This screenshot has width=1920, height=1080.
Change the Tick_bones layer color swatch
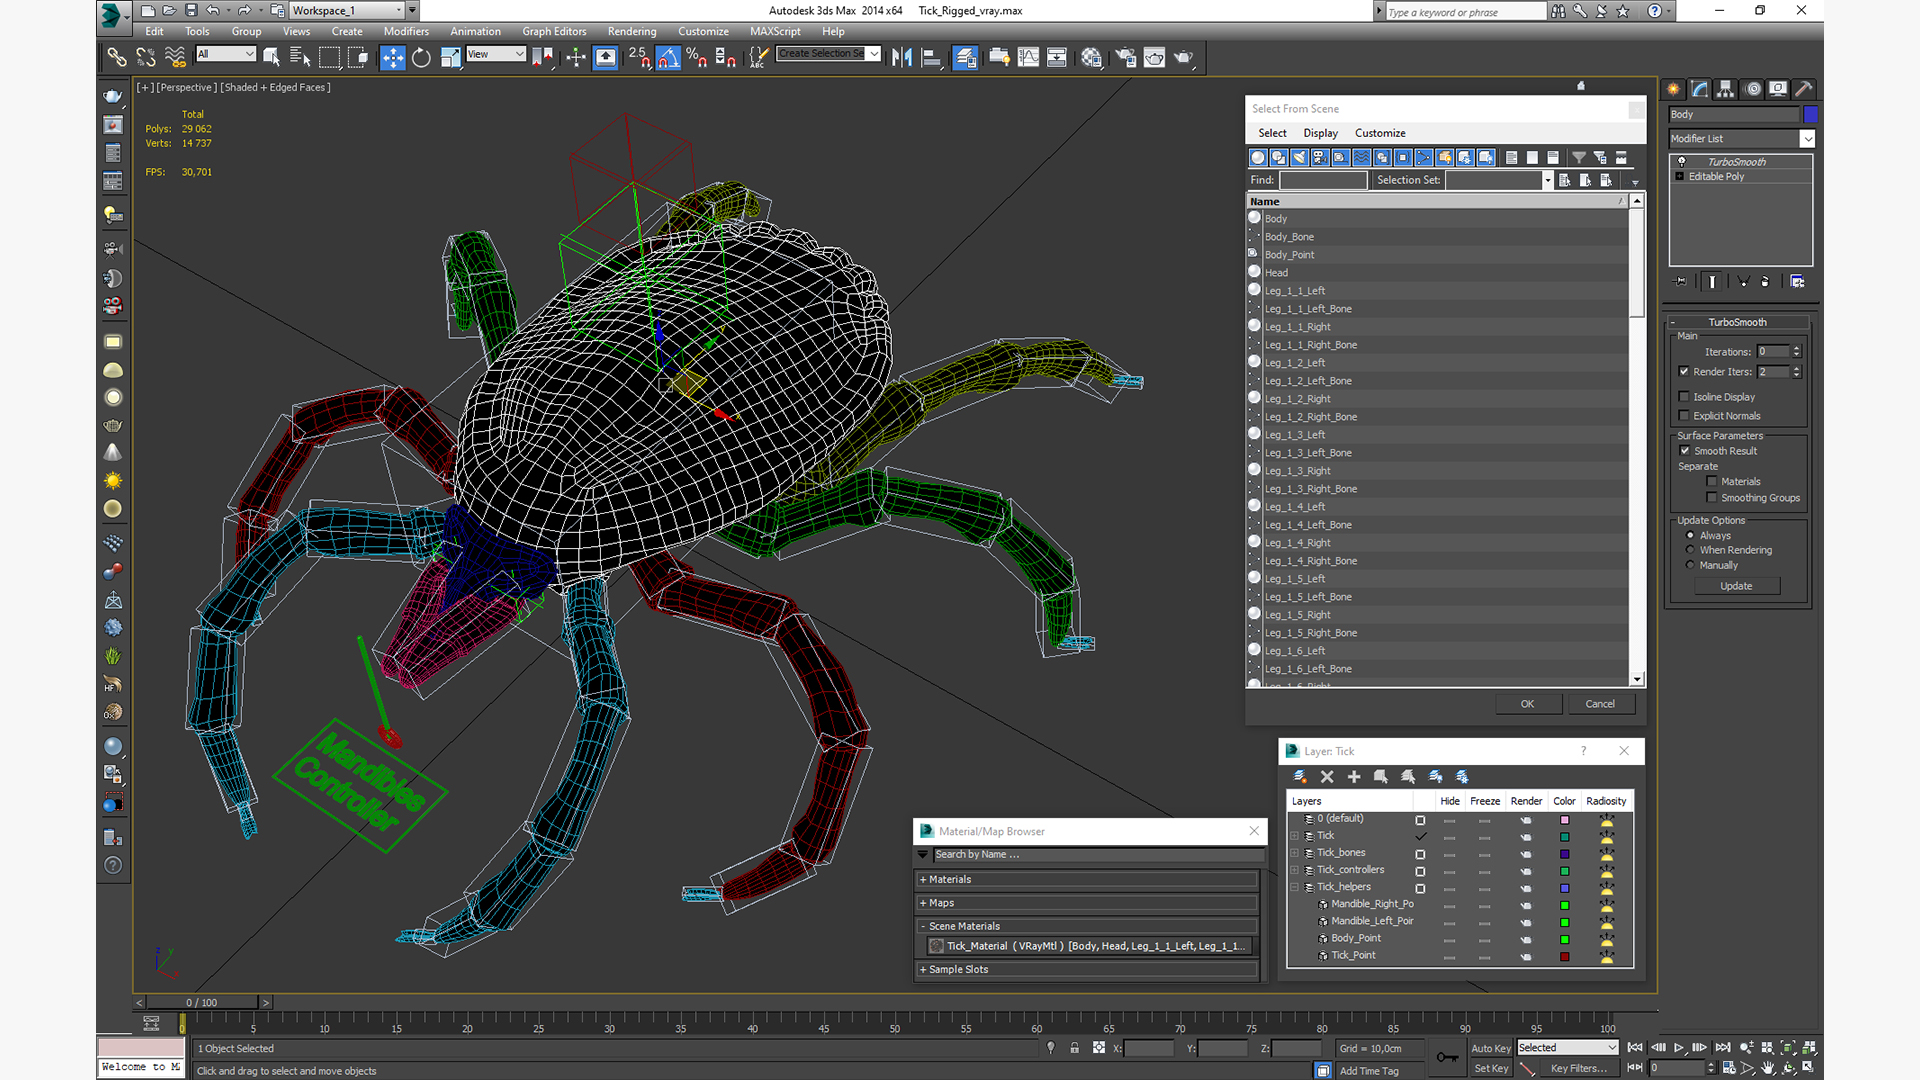coord(1564,854)
